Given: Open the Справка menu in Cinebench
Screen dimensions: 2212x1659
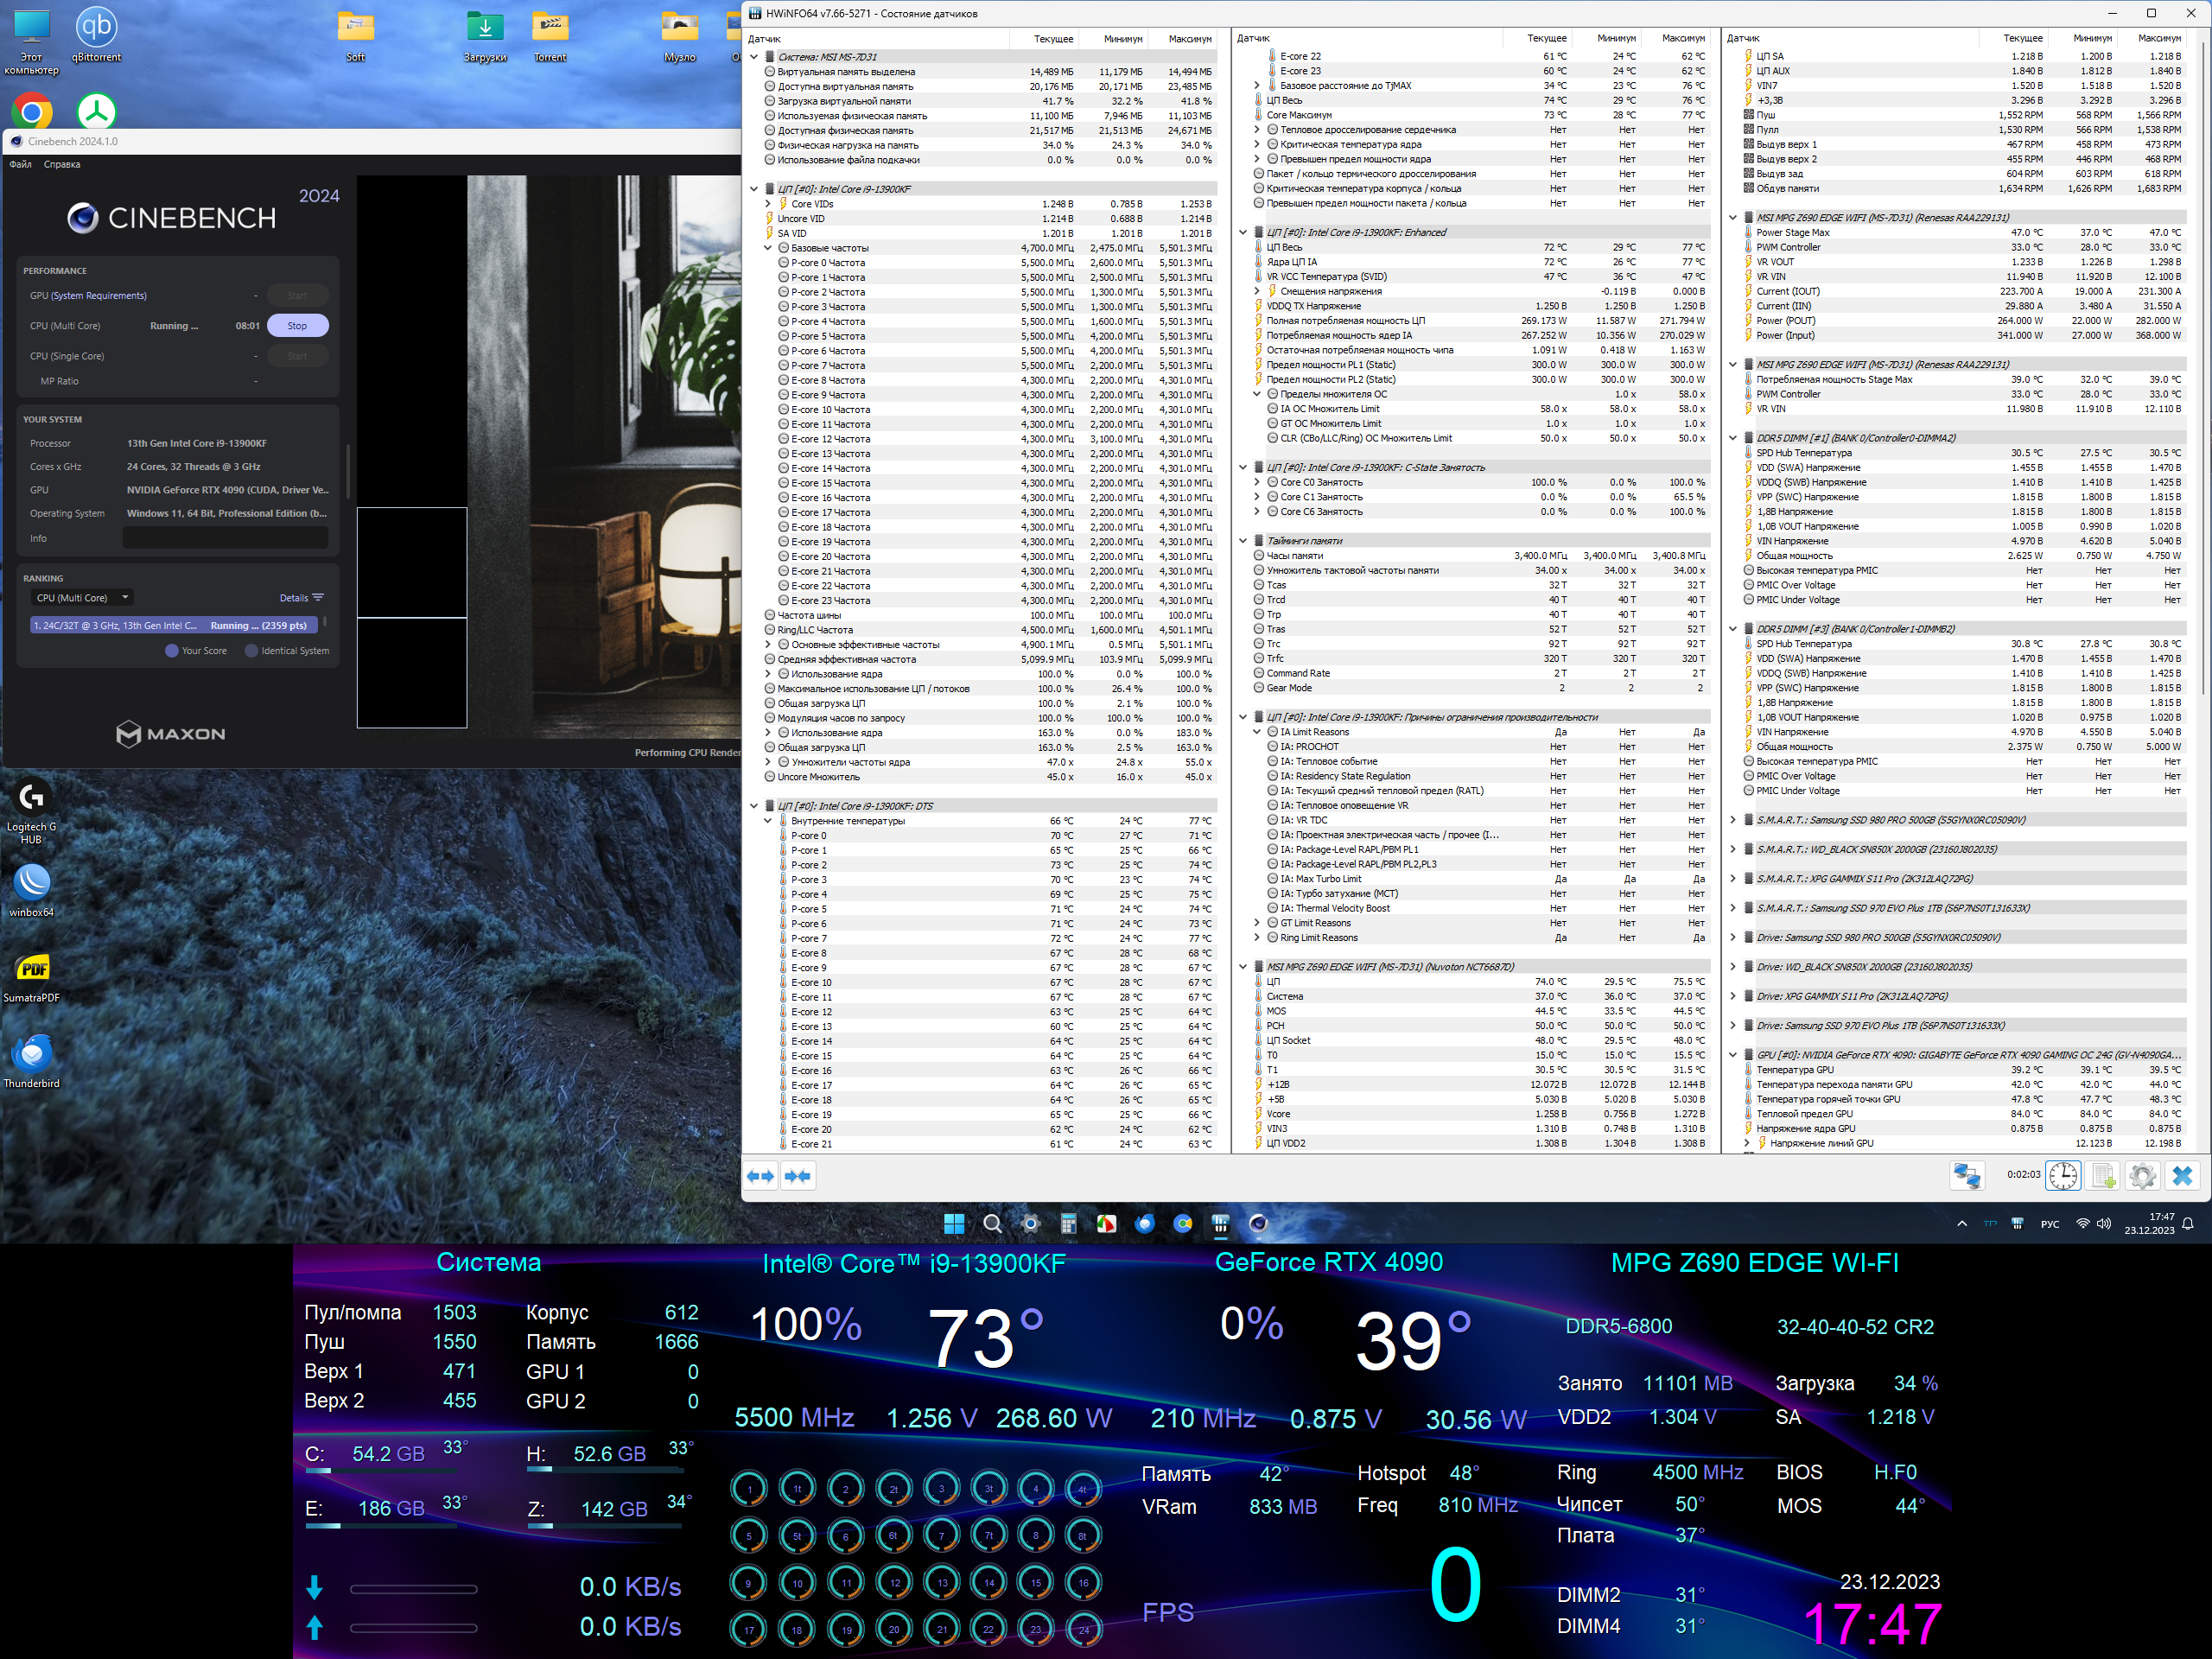Looking at the screenshot, I should coord(61,164).
